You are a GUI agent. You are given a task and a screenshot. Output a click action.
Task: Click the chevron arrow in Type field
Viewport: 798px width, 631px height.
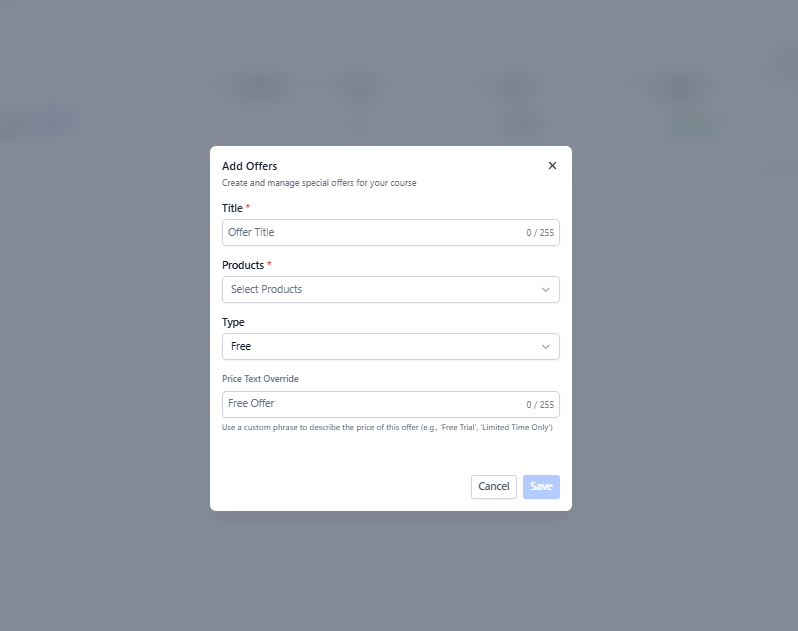coord(546,346)
